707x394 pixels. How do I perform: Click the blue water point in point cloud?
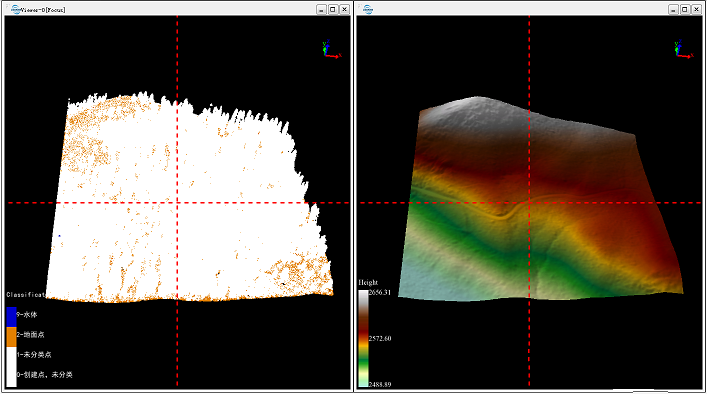tap(60, 236)
